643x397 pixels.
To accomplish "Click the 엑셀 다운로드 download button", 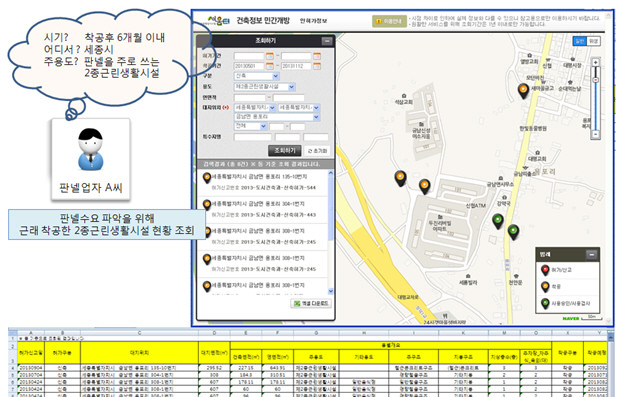I will (x=311, y=303).
